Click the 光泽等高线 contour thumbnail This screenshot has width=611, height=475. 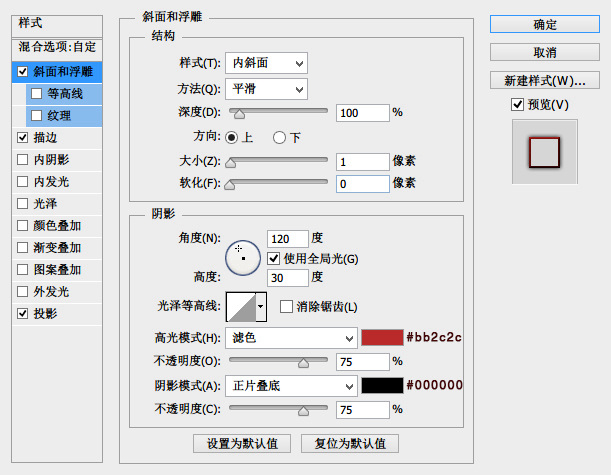tap(241, 307)
